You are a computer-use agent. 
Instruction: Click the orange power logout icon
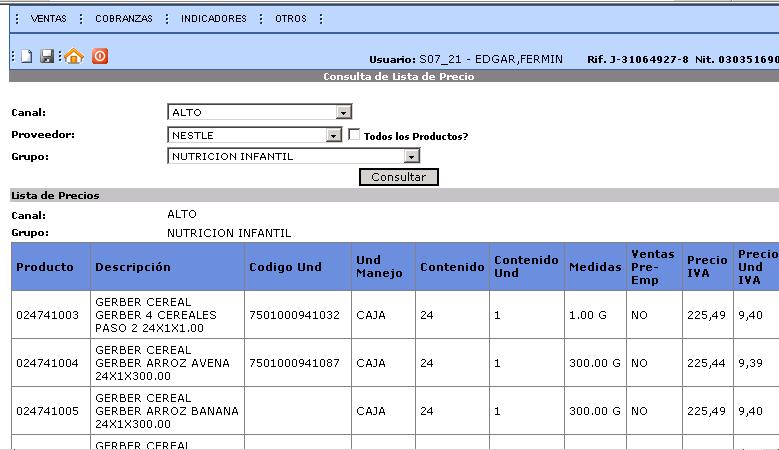[x=100, y=56]
